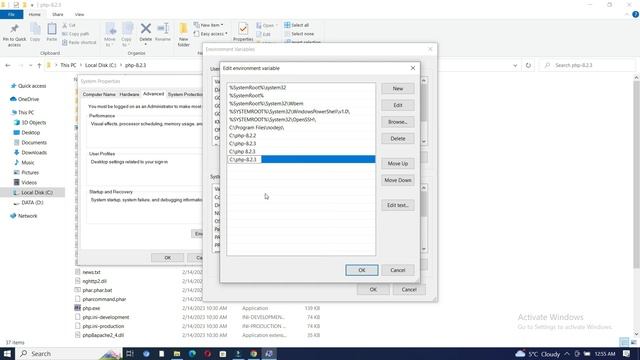Click the Edit button beside the path list
This screenshot has width=640, height=360.
(398, 105)
